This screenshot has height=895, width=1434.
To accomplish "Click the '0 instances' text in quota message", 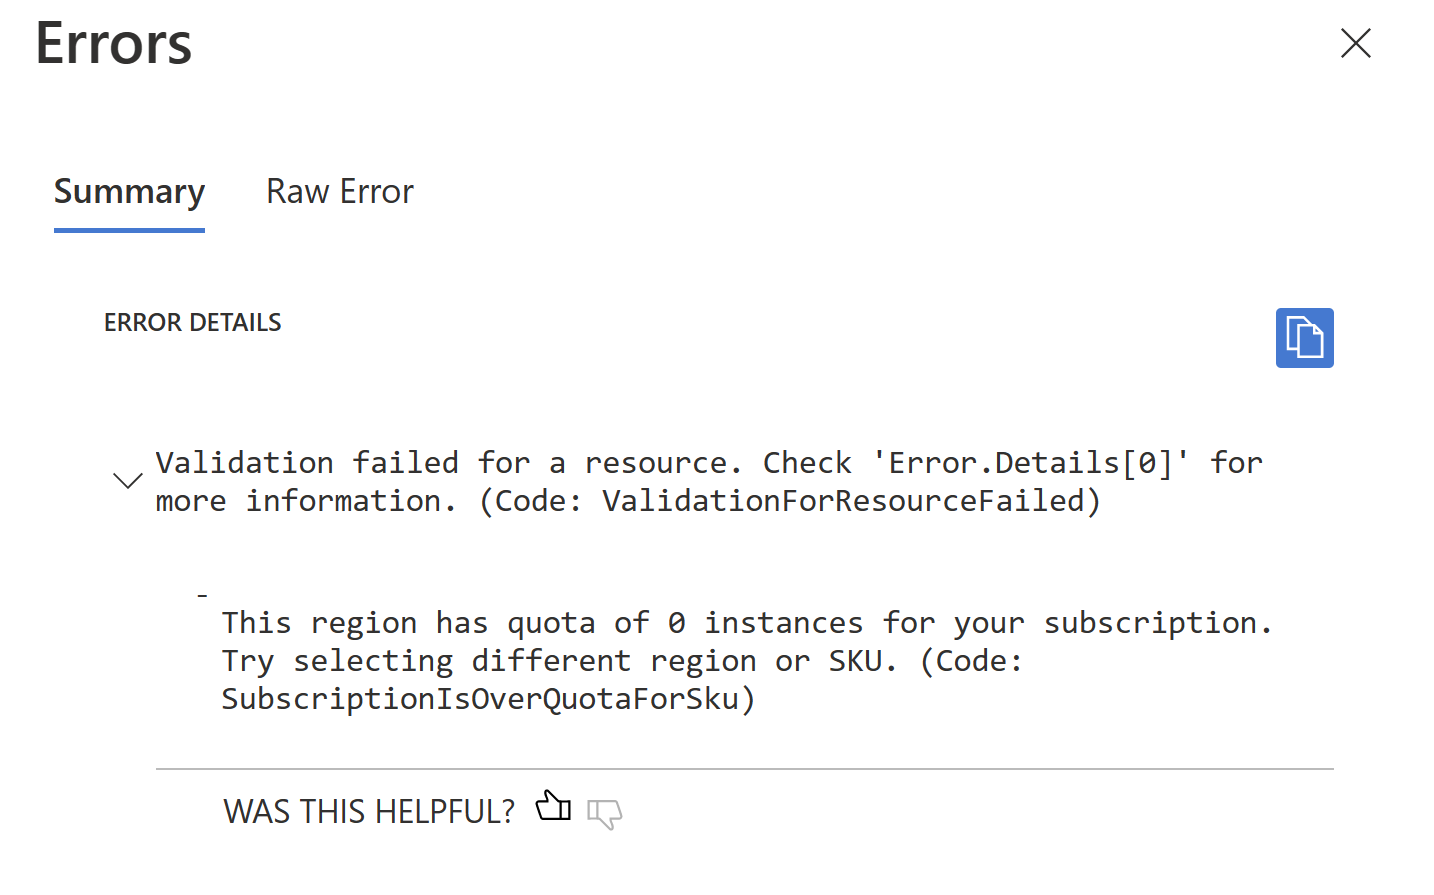I will (765, 622).
